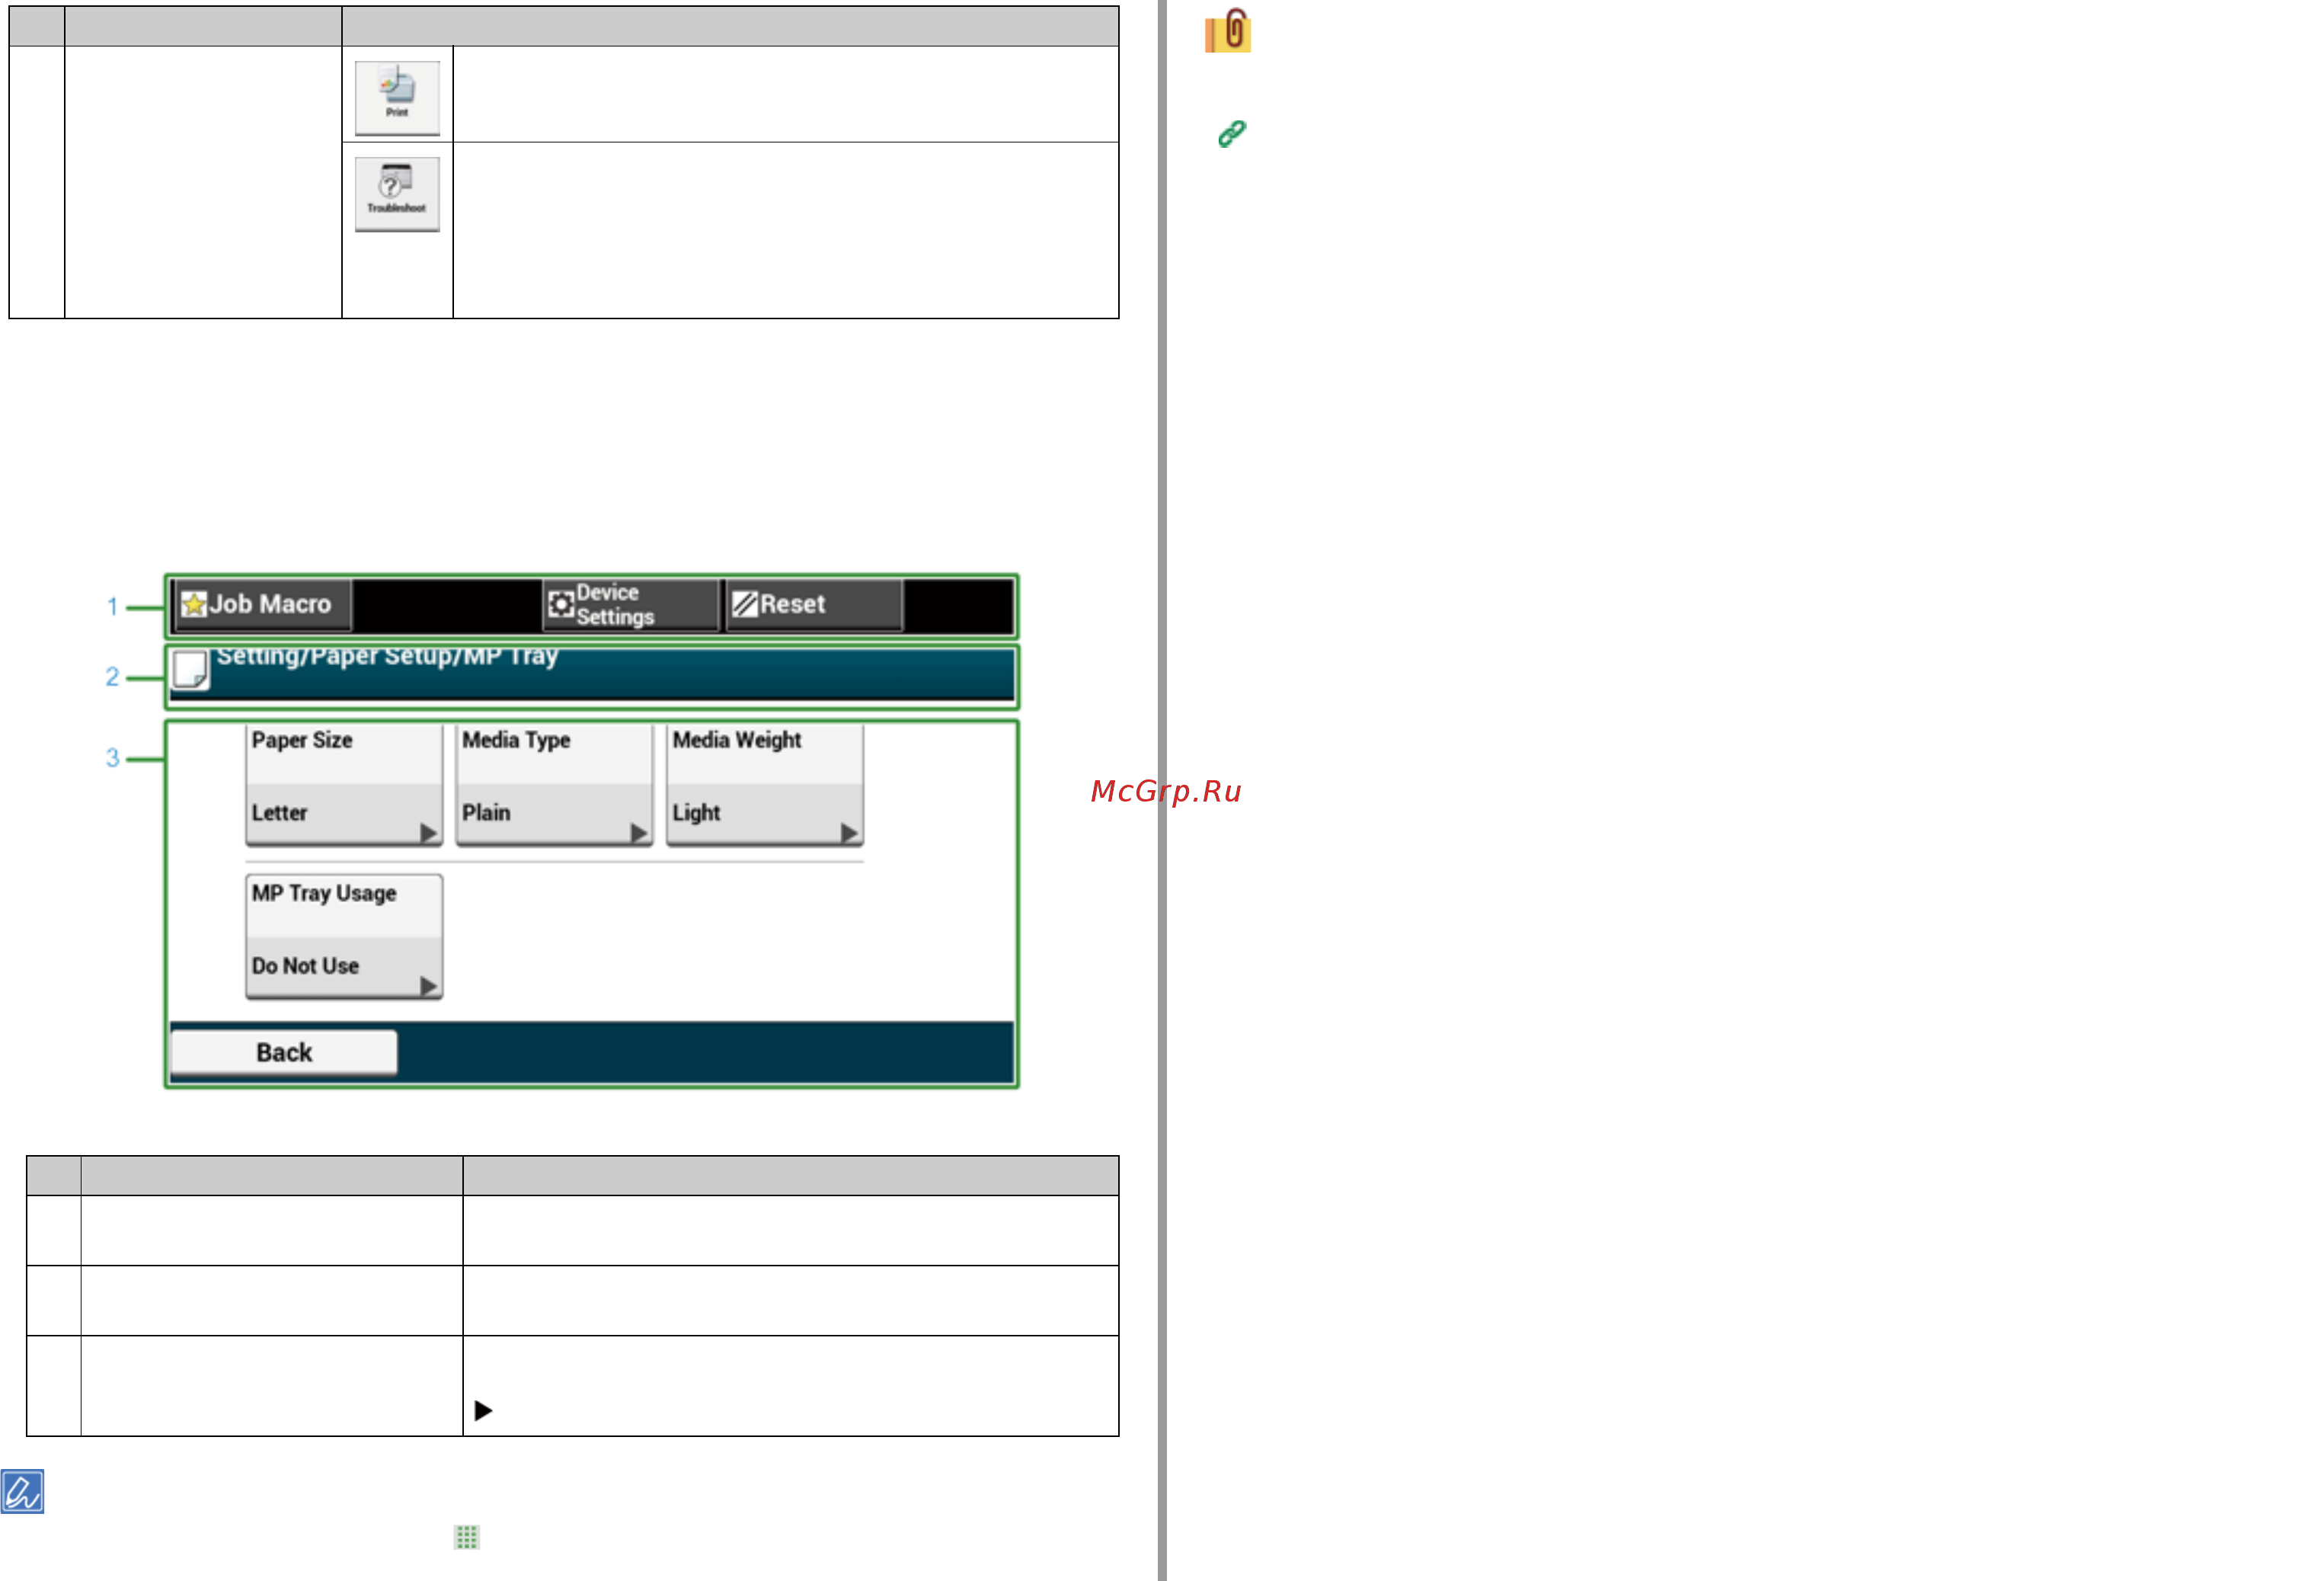The width and height of the screenshot is (2324, 1581).
Task: Click the green keypad grid icon
Action: pos(467,1537)
